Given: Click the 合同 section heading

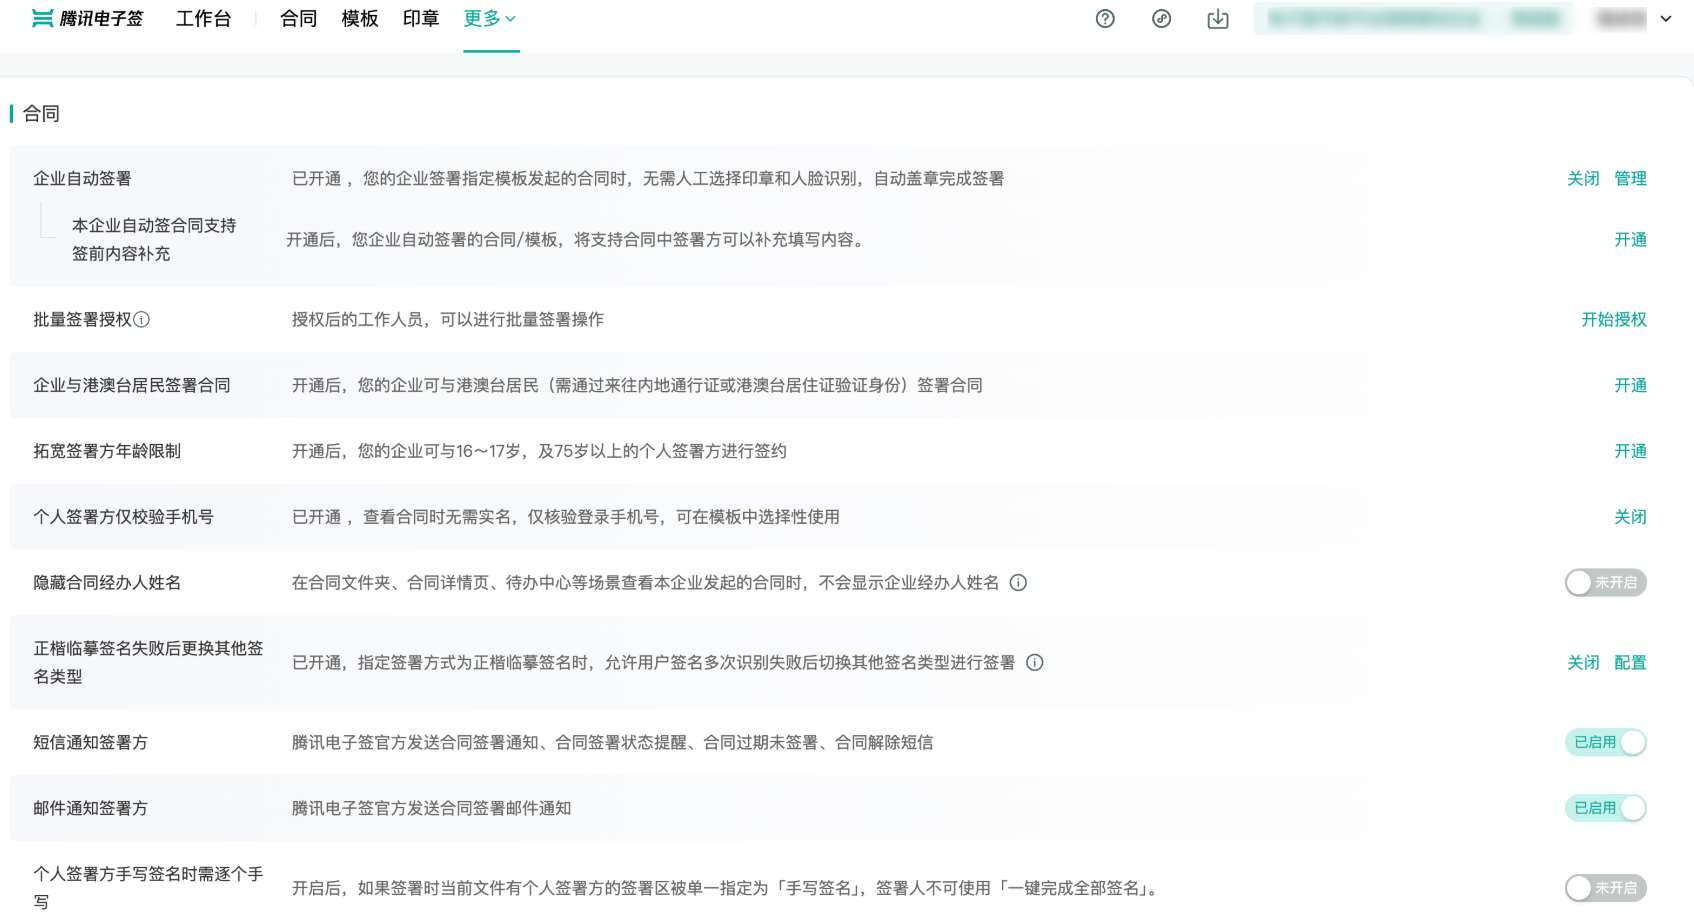Looking at the screenshot, I should pyautogui.click(x=41, y=114).
